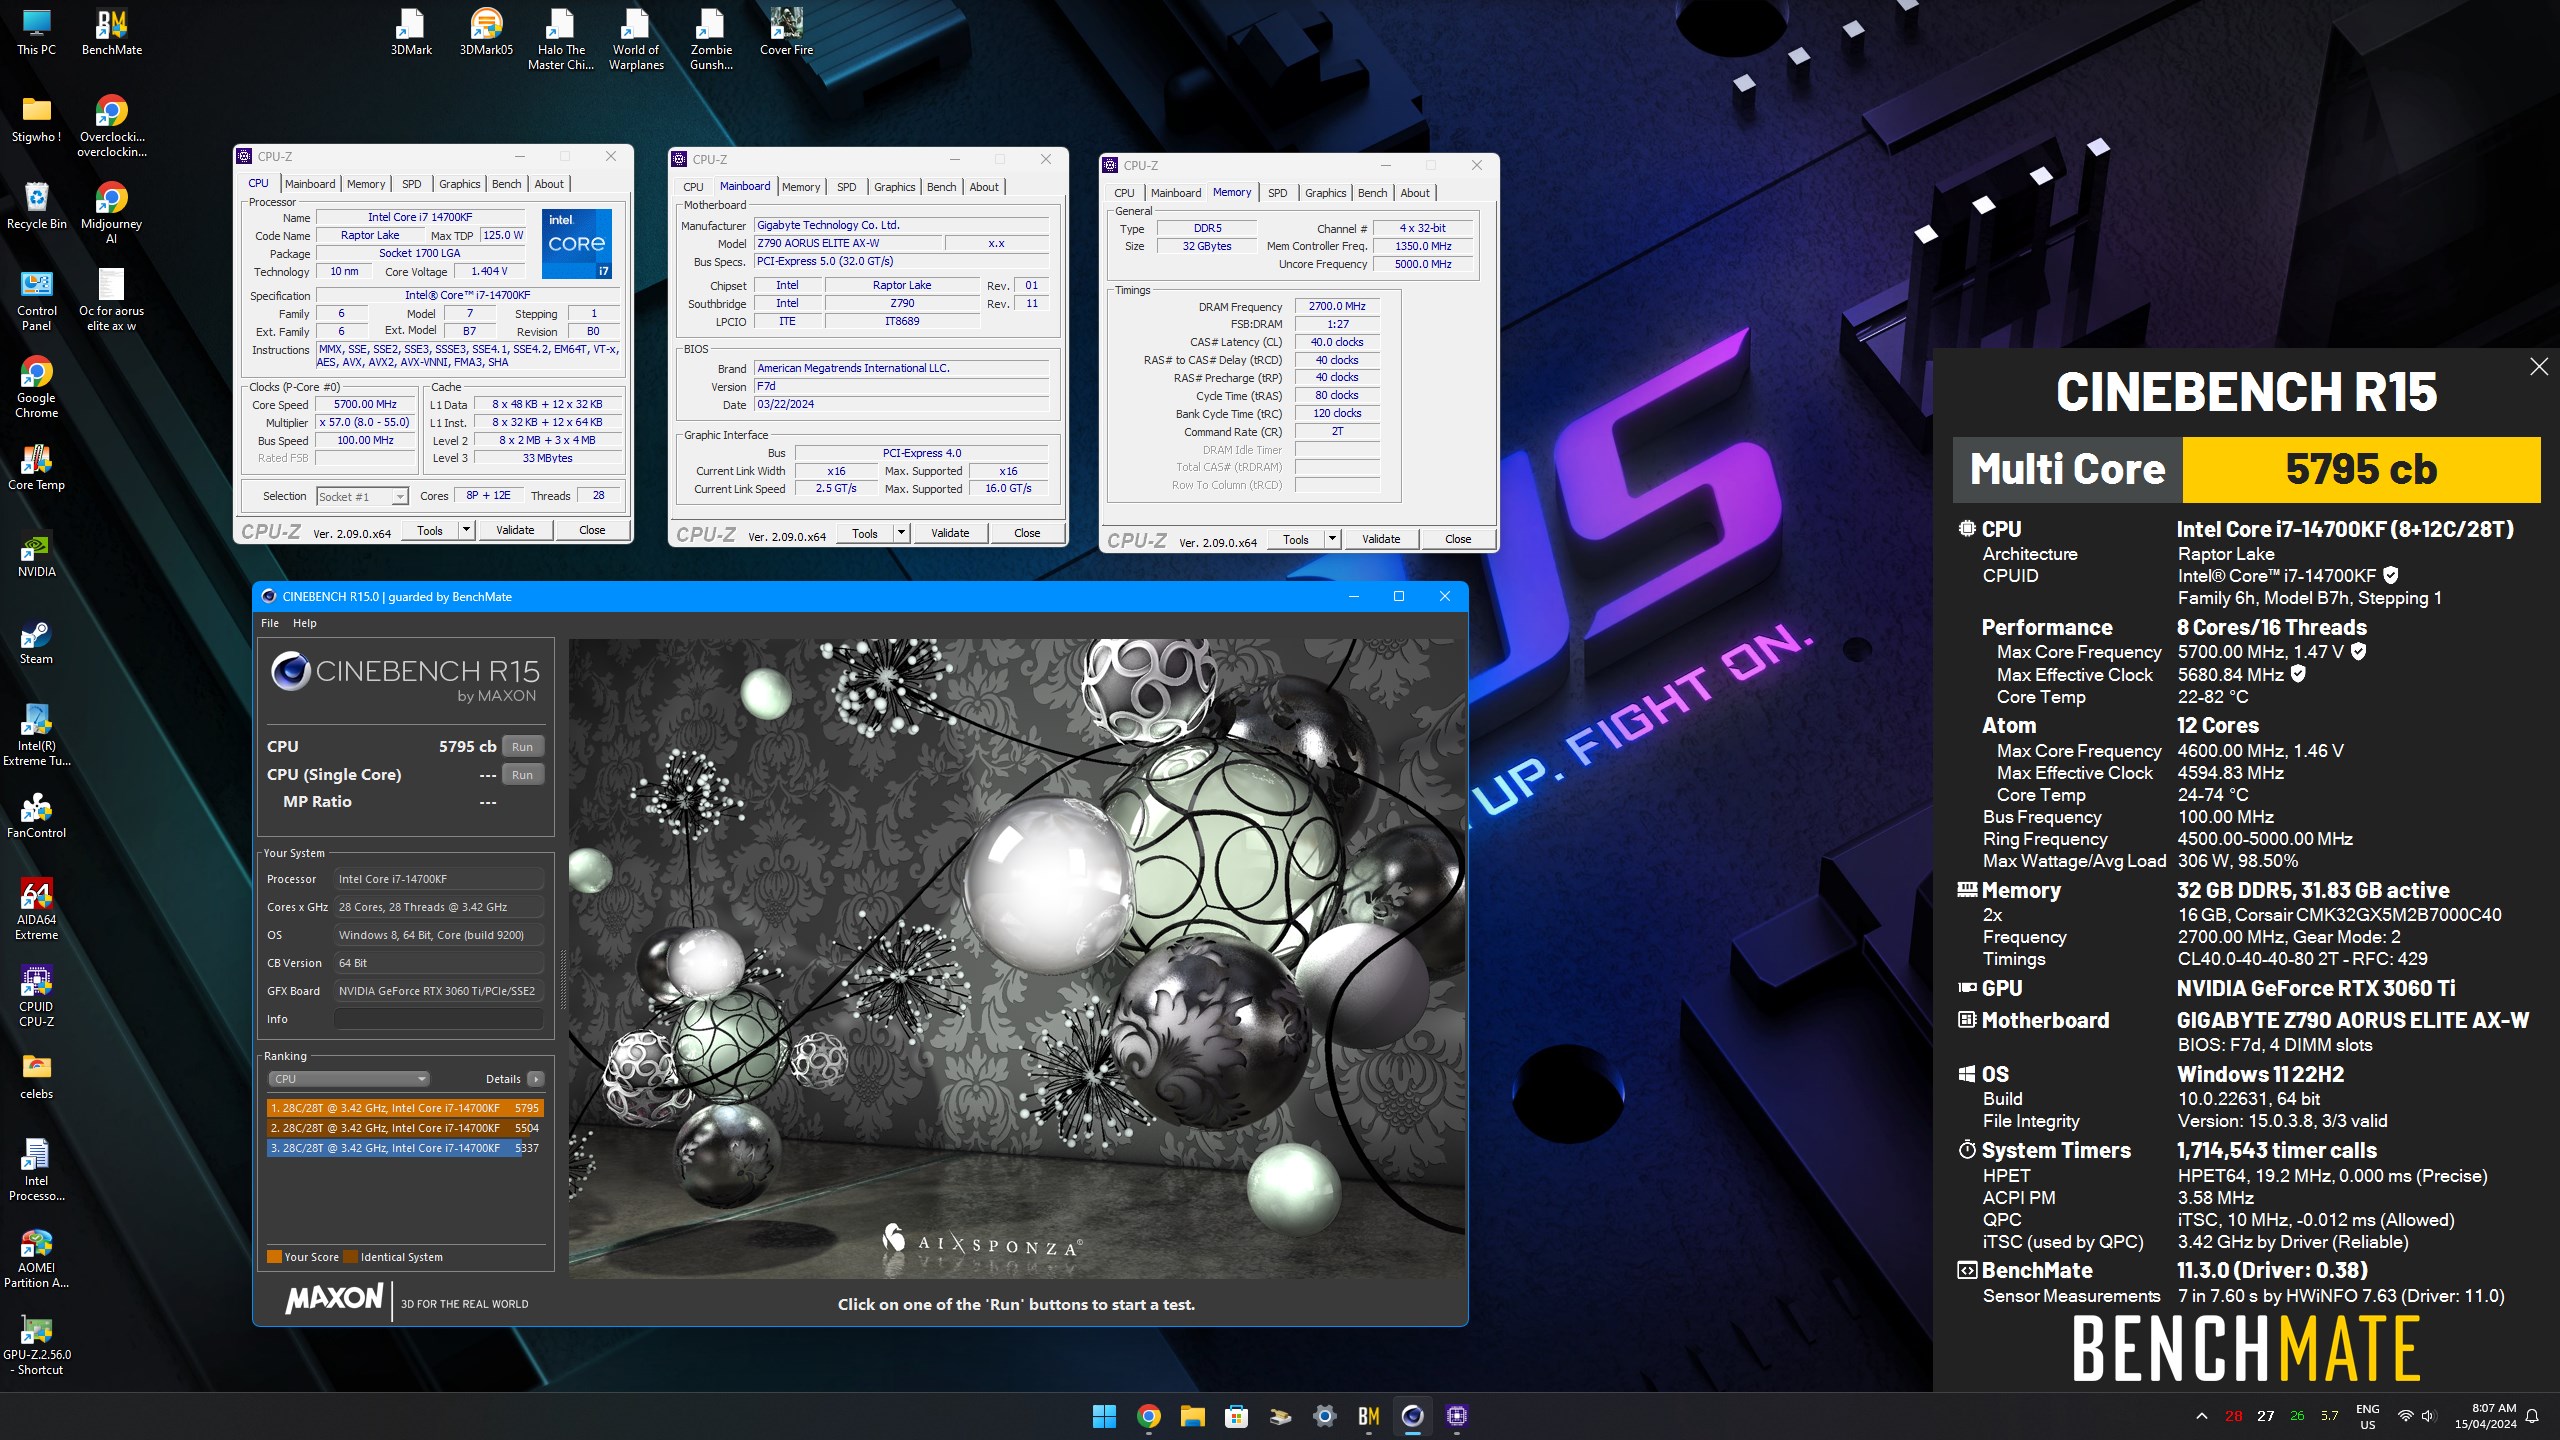Expand Tools dropdown arrow in Mainboard window
Image resolution: width=2560 pixels, height=1440 pixels.
point(901,533)
